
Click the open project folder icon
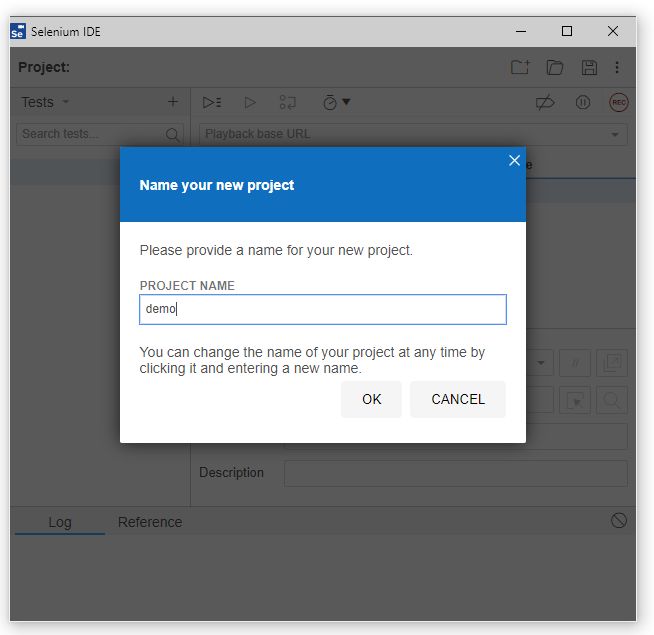[555, 68]
